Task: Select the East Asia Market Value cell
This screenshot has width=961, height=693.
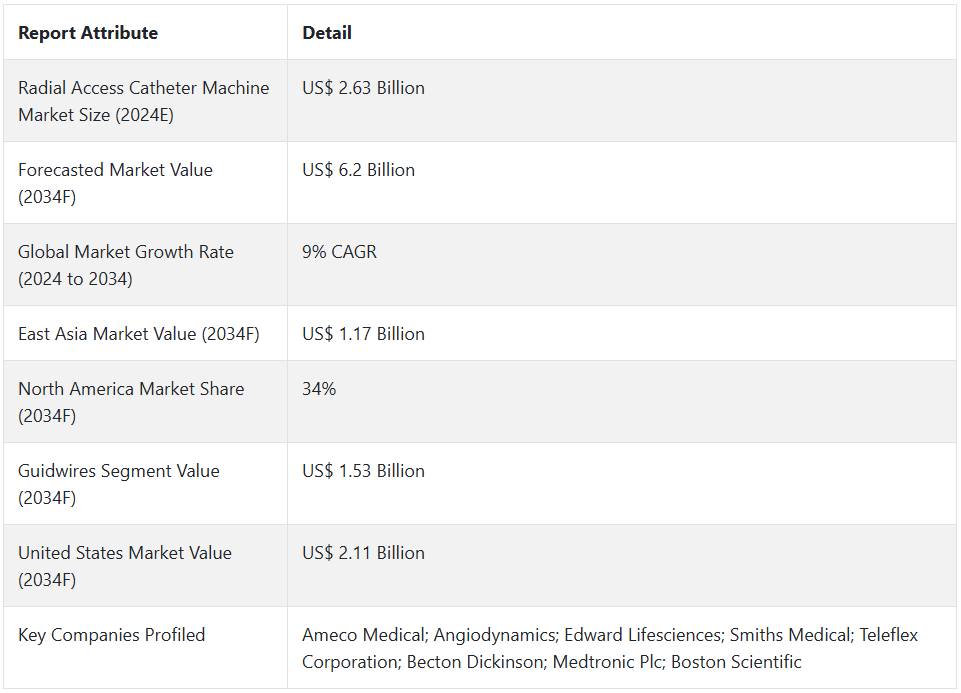Action: click(x=138, y=334)
